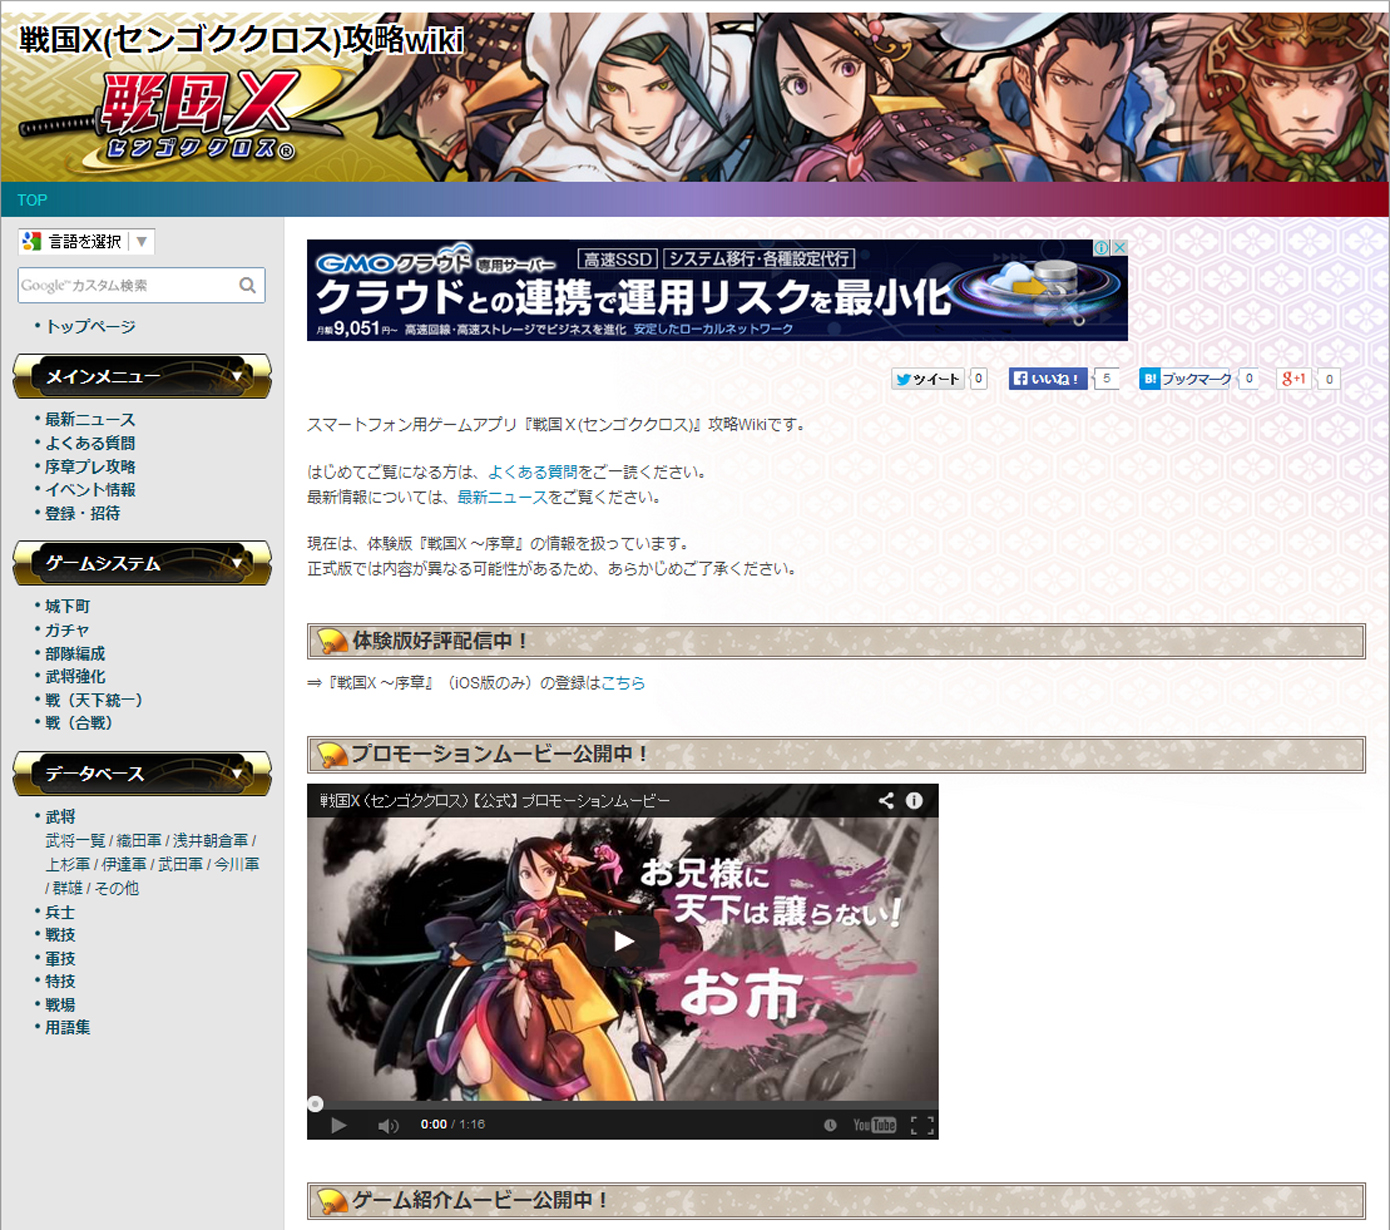Image resolution: width=1390 pixels, height=1230 pixels.
Task: Collapse the データベース sidebar section
Action: pyautogui.click(x=142, y=773)
